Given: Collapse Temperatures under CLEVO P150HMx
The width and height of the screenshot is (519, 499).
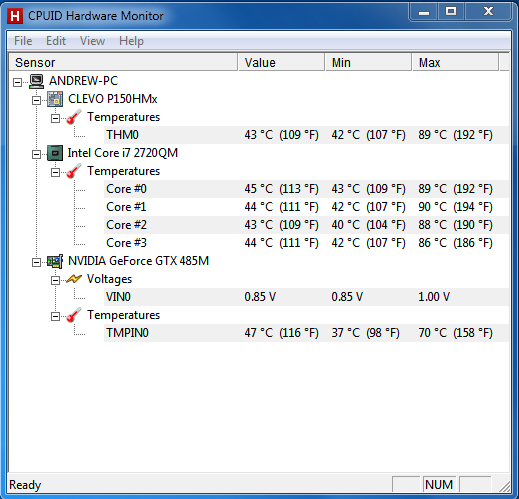Looking at the screenshot, I should [55, 118].
